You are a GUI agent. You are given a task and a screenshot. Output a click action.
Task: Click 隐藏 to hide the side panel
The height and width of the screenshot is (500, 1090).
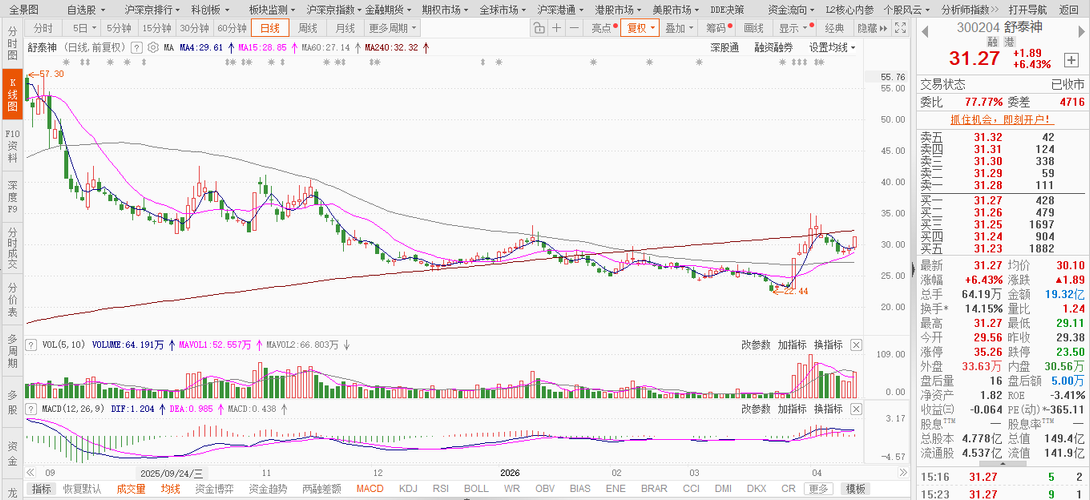872,29
